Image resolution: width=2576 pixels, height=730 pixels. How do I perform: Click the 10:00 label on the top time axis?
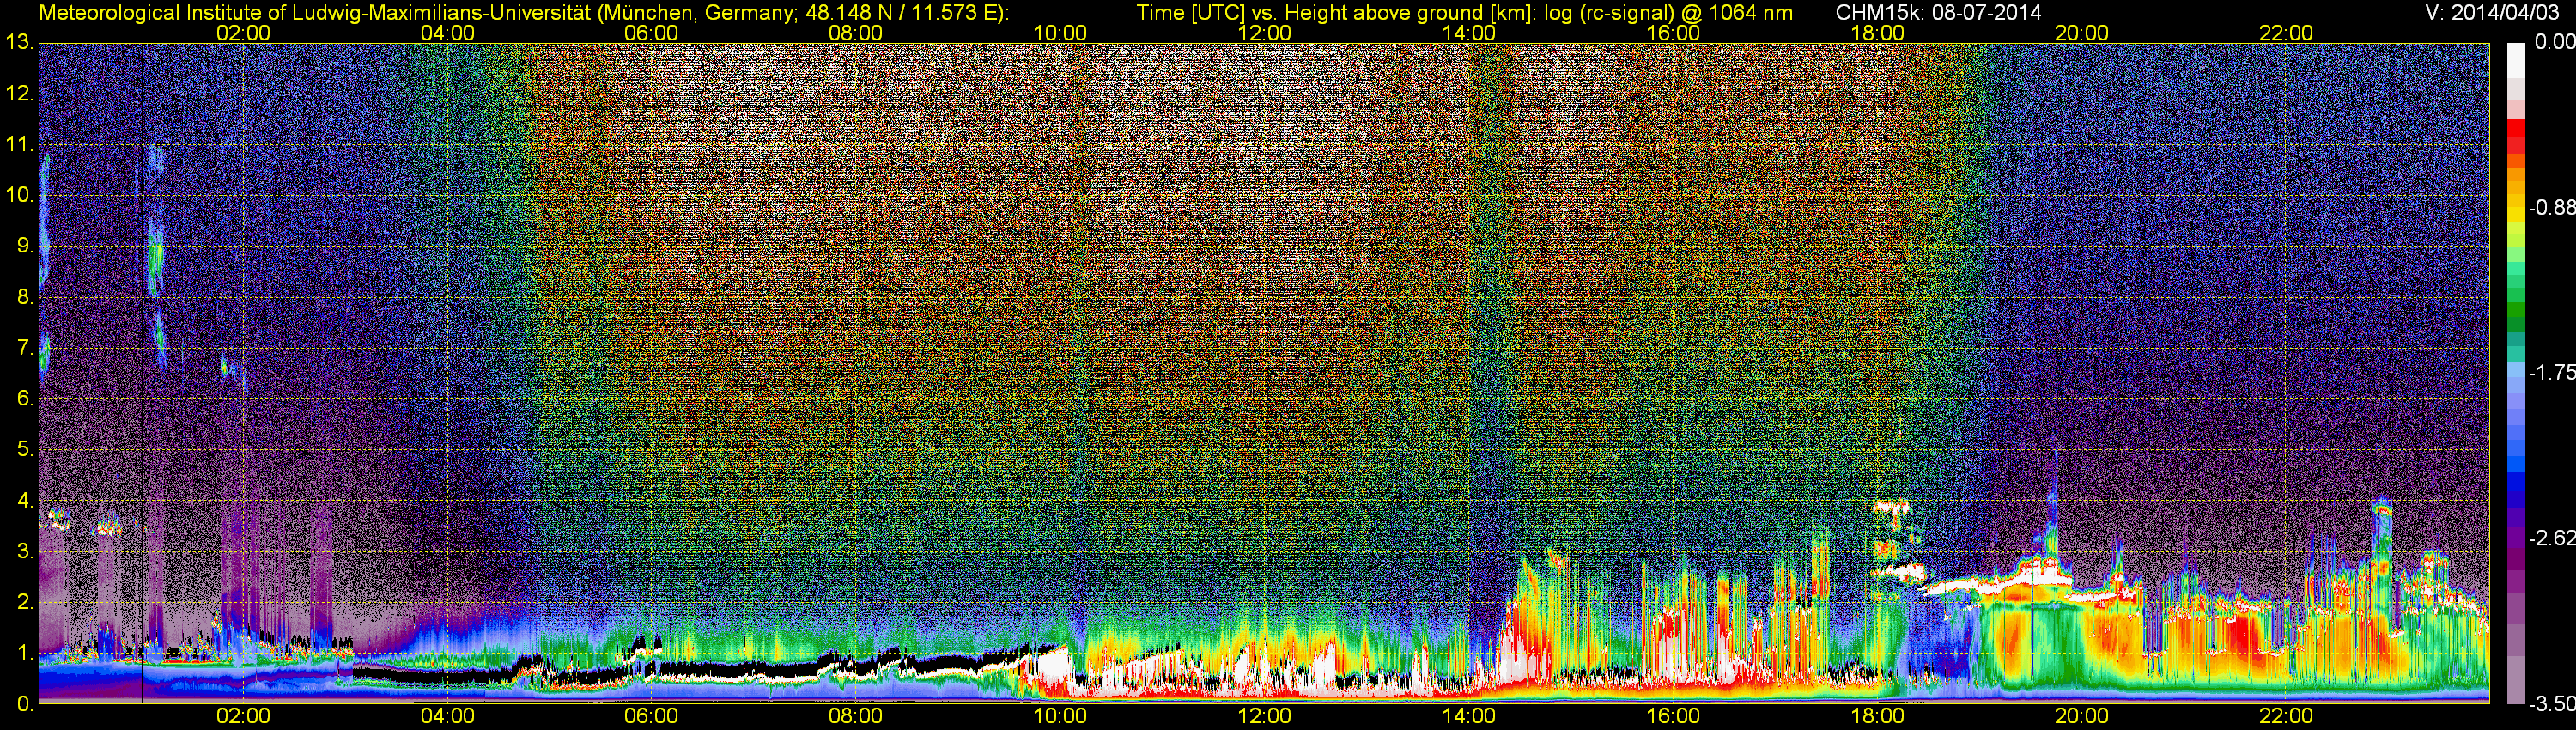[x=1060, y=33]
